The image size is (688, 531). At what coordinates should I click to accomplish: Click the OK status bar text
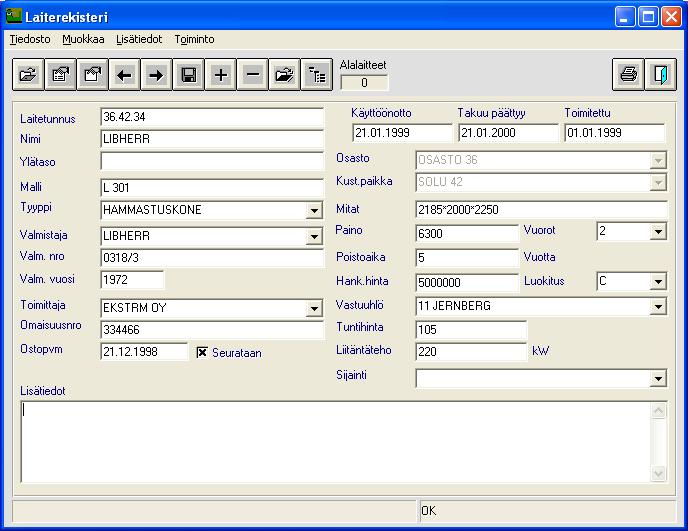(429, 511)
